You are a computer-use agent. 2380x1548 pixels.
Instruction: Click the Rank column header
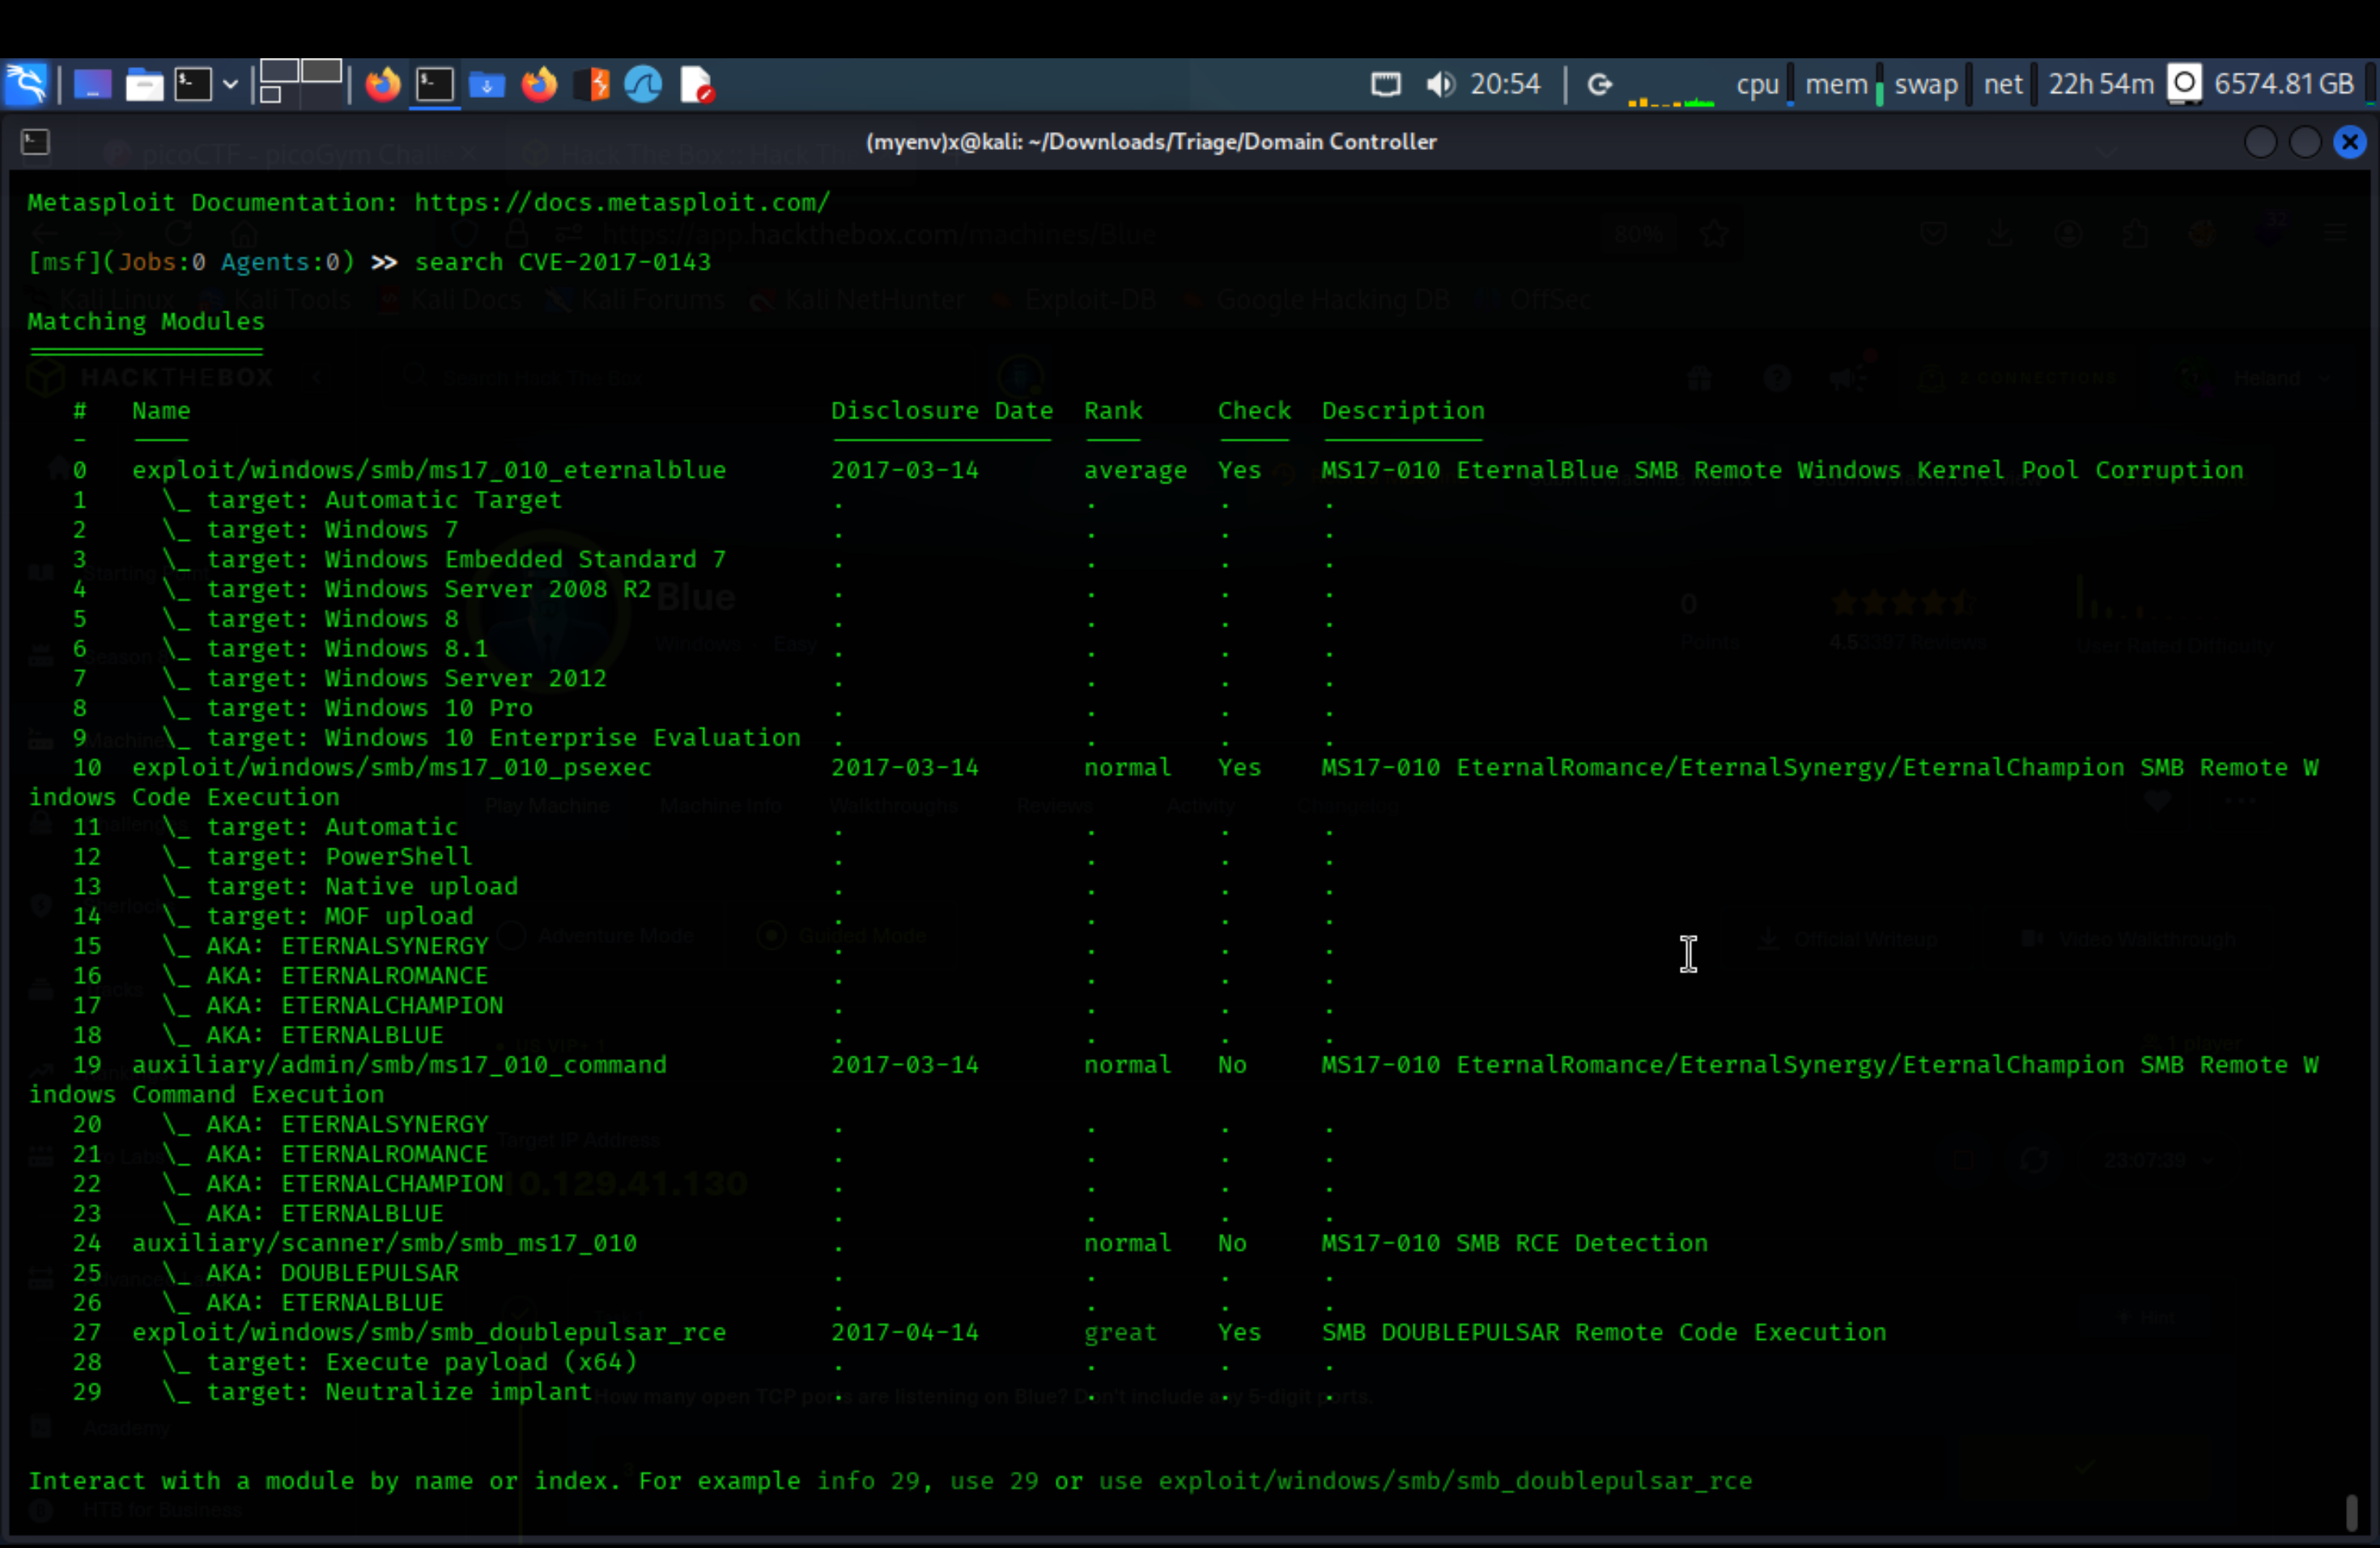pos(1113,410)
